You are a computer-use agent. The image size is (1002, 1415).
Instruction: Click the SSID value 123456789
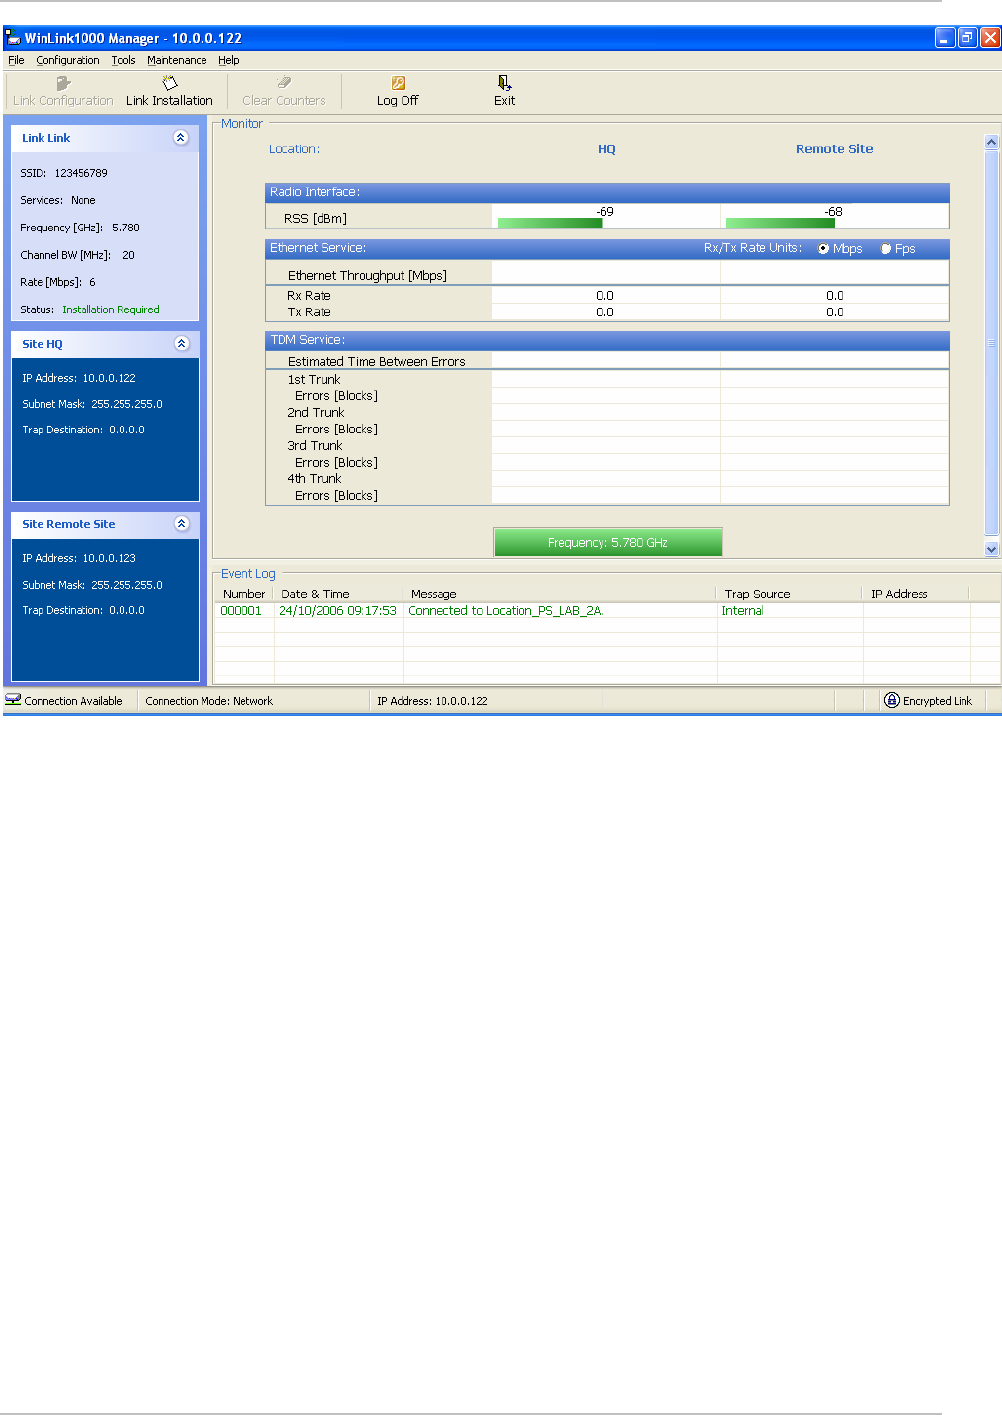(x=81, y=173)
